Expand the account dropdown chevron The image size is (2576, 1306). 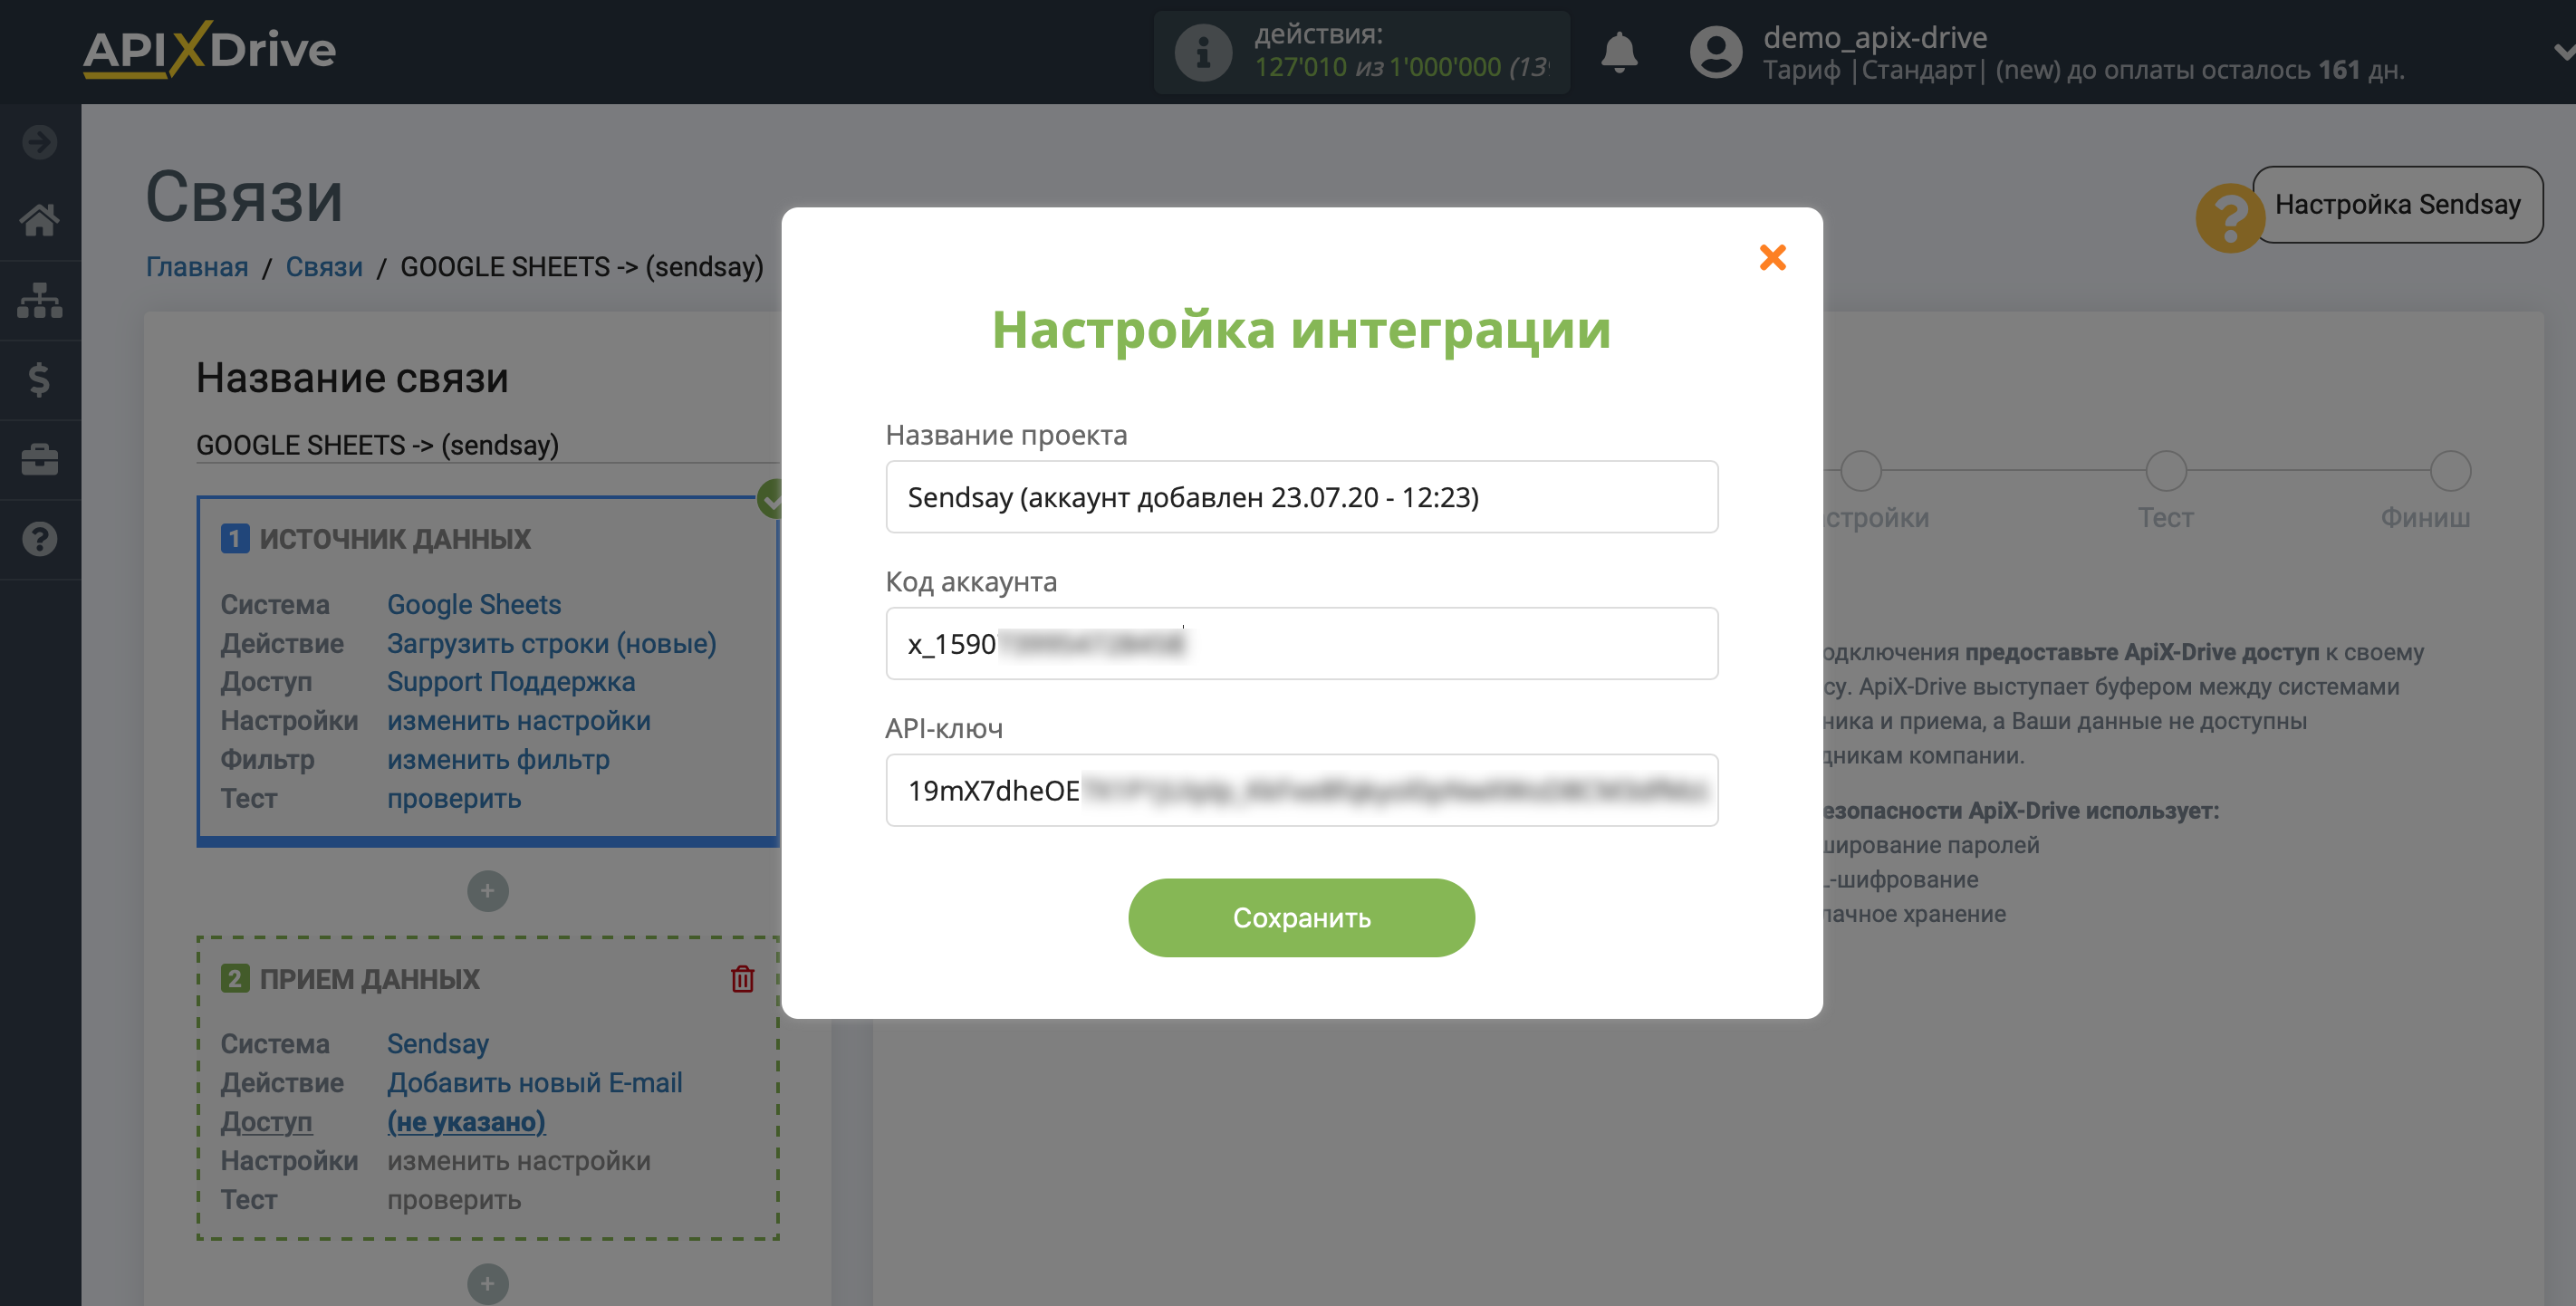click(x=2563, y=52)
